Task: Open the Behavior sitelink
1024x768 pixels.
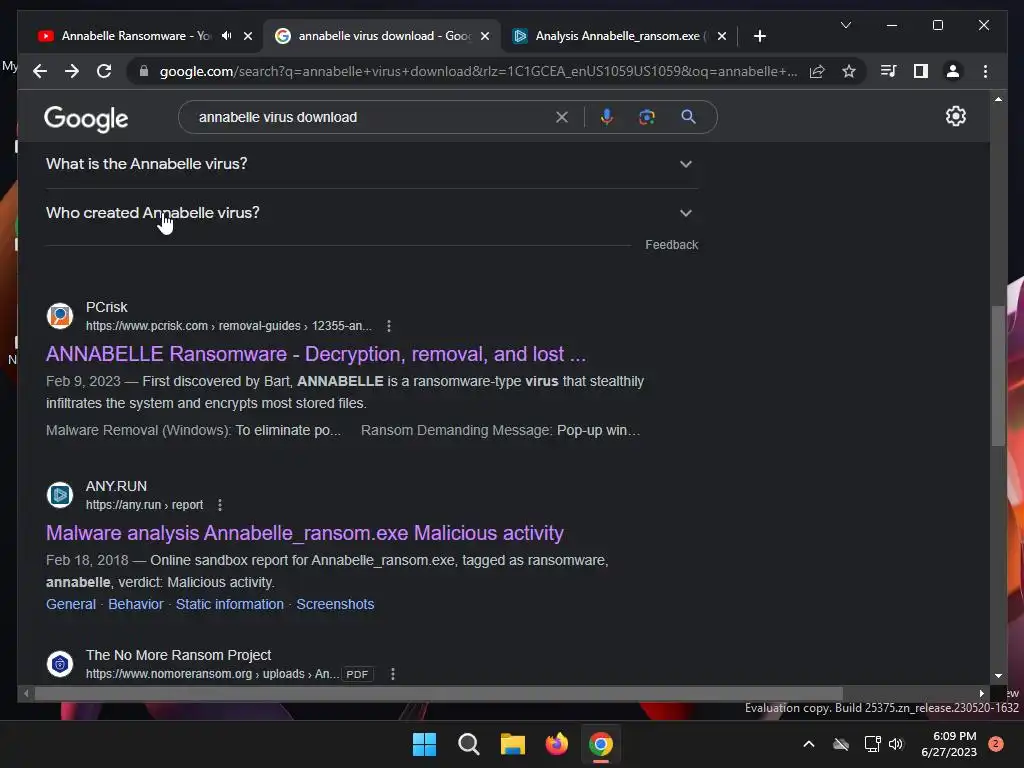Action: click(136, 604)
